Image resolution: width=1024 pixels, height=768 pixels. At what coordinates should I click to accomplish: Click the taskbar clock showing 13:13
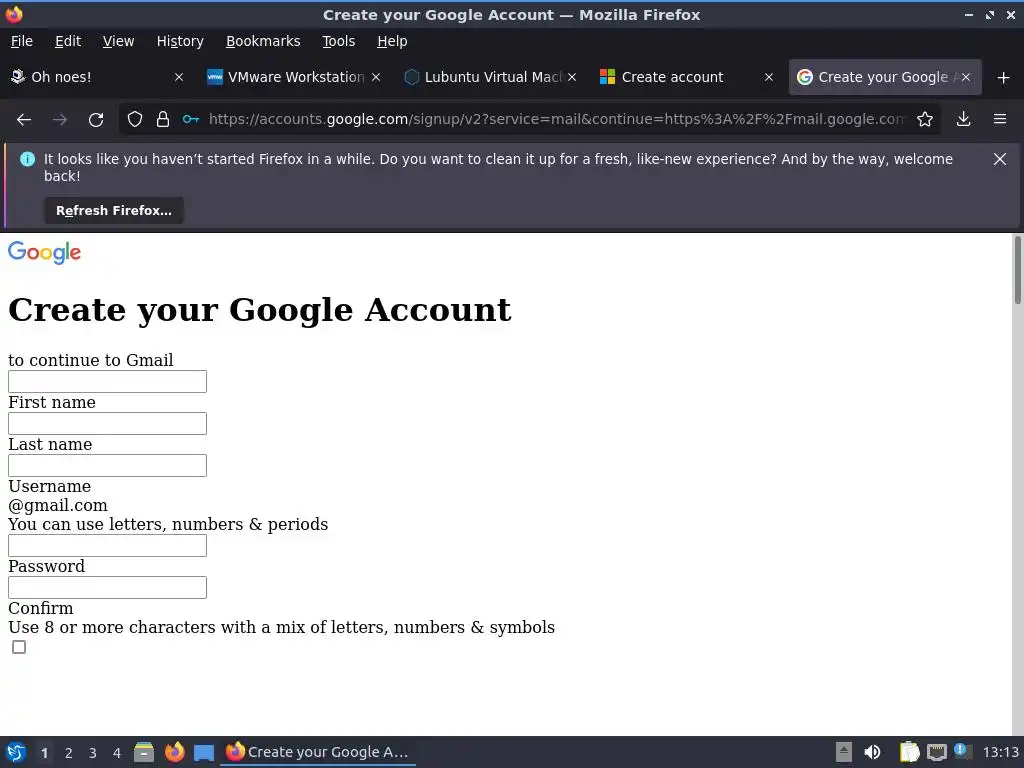pyautogui.click(x=1000, y=752)
